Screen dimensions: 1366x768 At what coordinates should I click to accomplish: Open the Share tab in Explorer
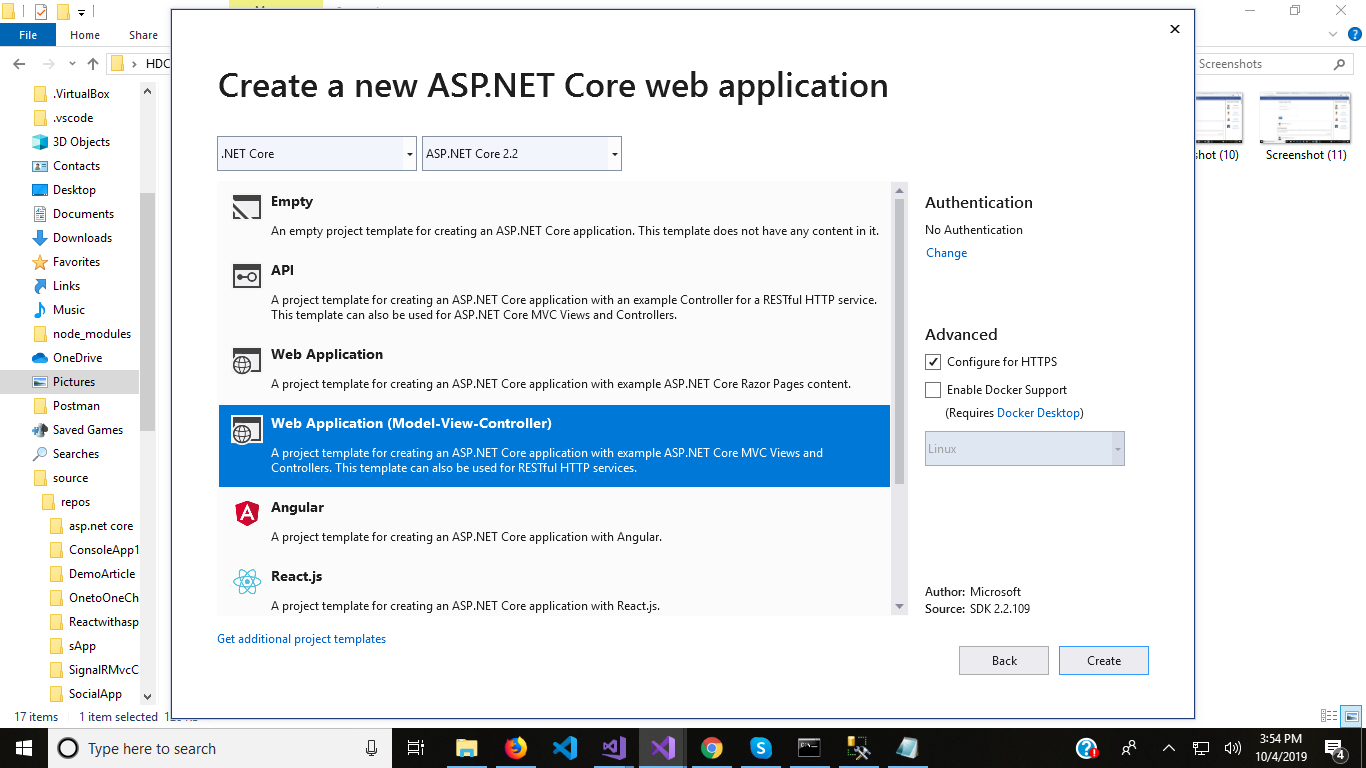coord(143,35)
